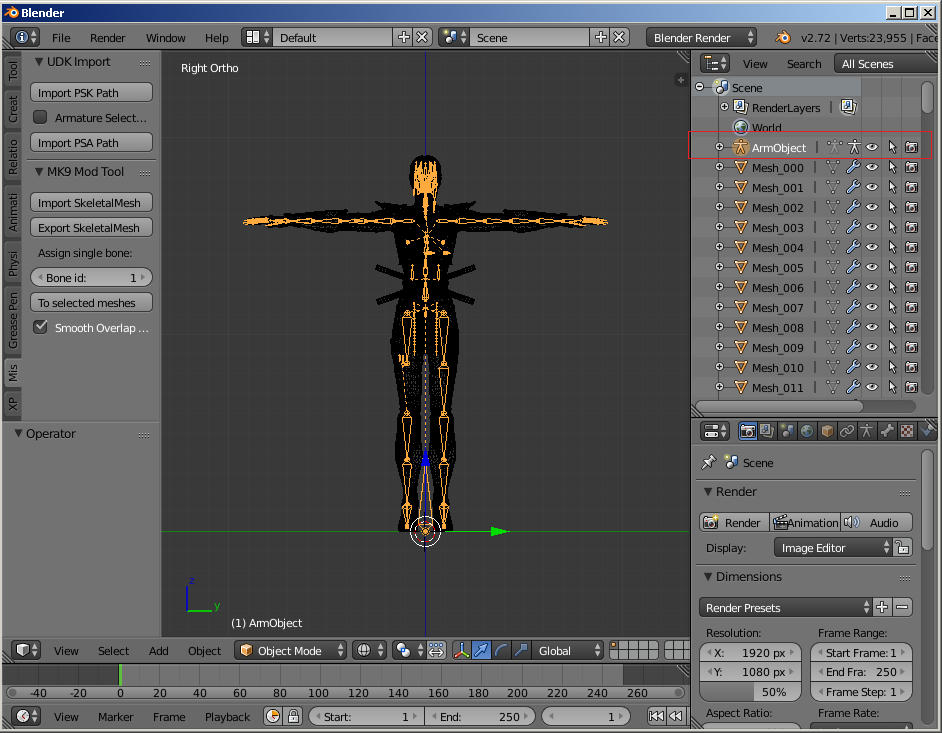Click the End frame field in the timeline

coord(480,716)
